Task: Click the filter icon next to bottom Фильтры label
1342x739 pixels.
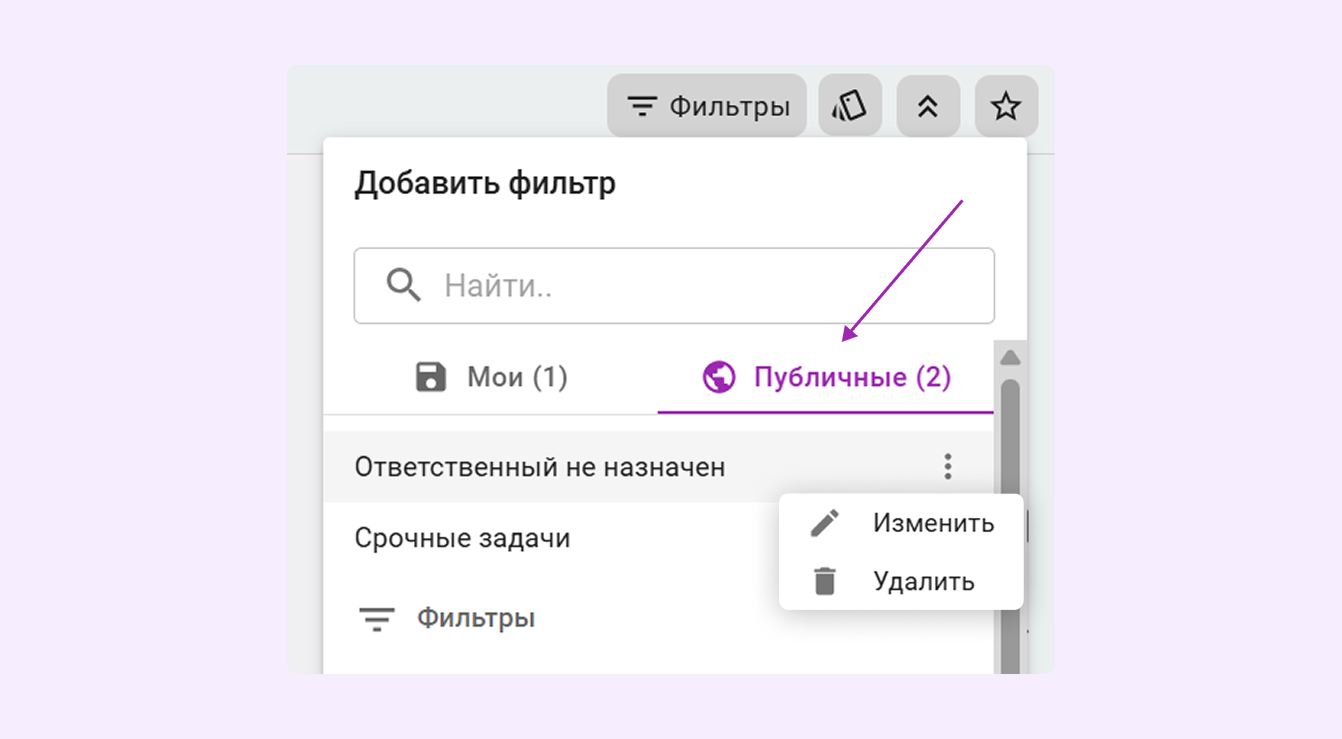Action: pyautogui.click(x=377, y=617)
